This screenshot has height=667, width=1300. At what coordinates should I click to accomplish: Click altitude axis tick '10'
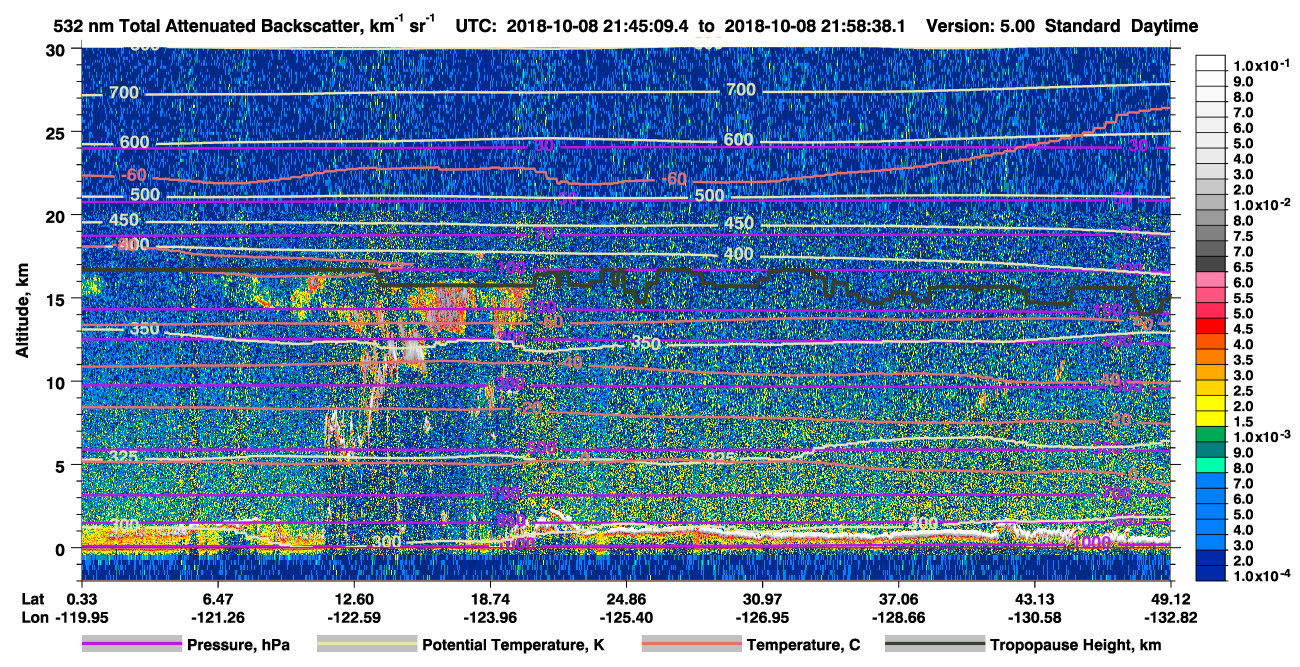click(x=58, y=382)
